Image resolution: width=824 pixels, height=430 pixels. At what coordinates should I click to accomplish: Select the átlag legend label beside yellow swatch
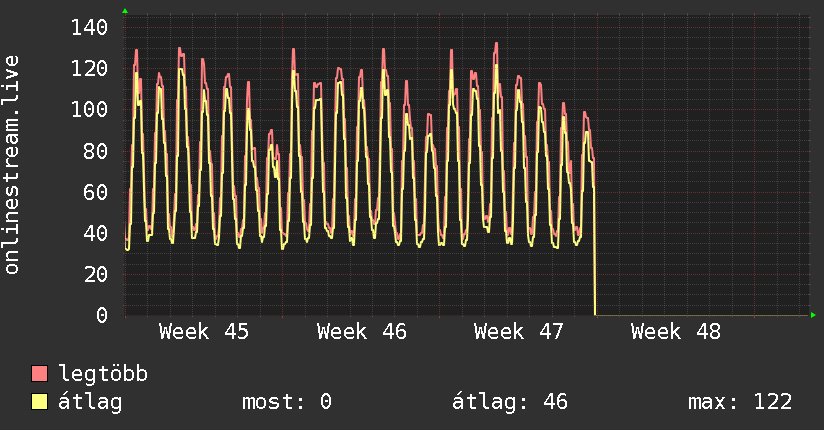[90, 402]
